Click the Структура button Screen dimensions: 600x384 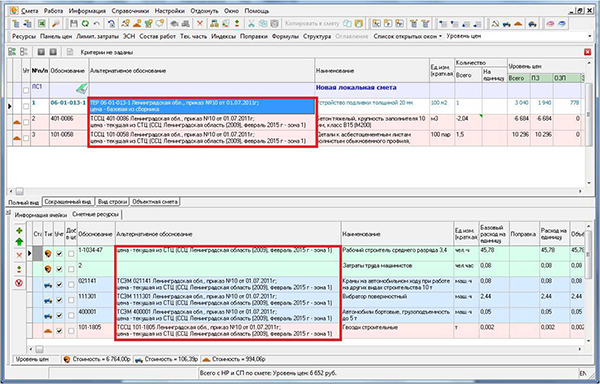pos(317,36)
